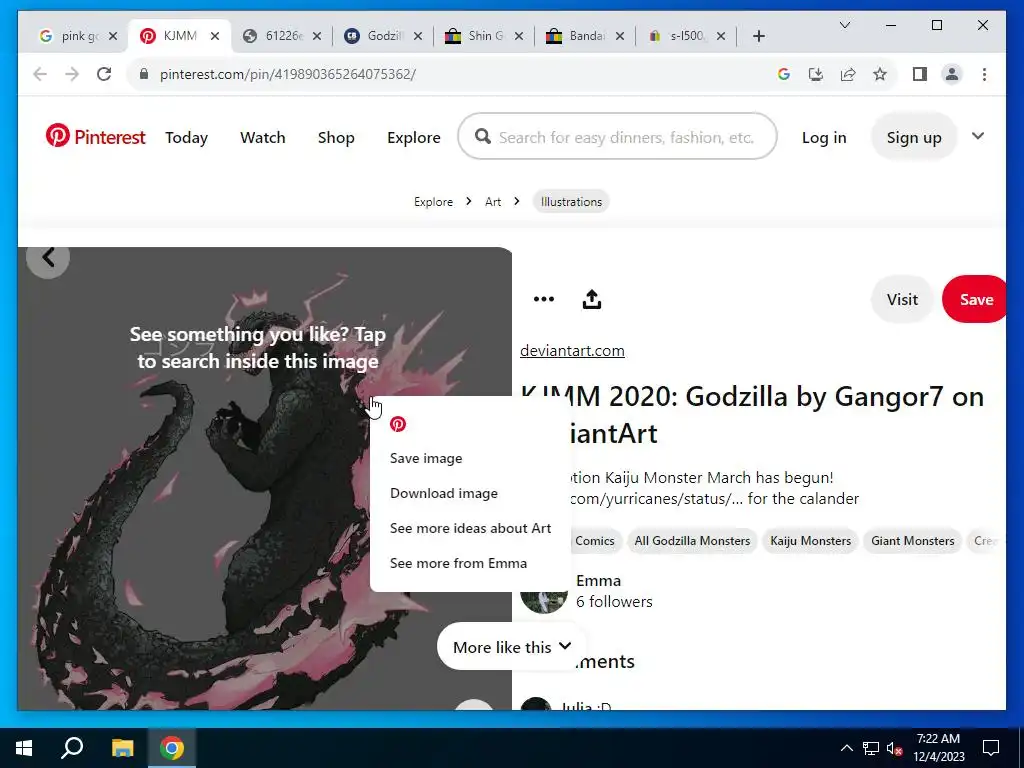Click the taskbar clock and date
The width and height of the screenshot is (1024, 768).
click(x=938, y=748)
